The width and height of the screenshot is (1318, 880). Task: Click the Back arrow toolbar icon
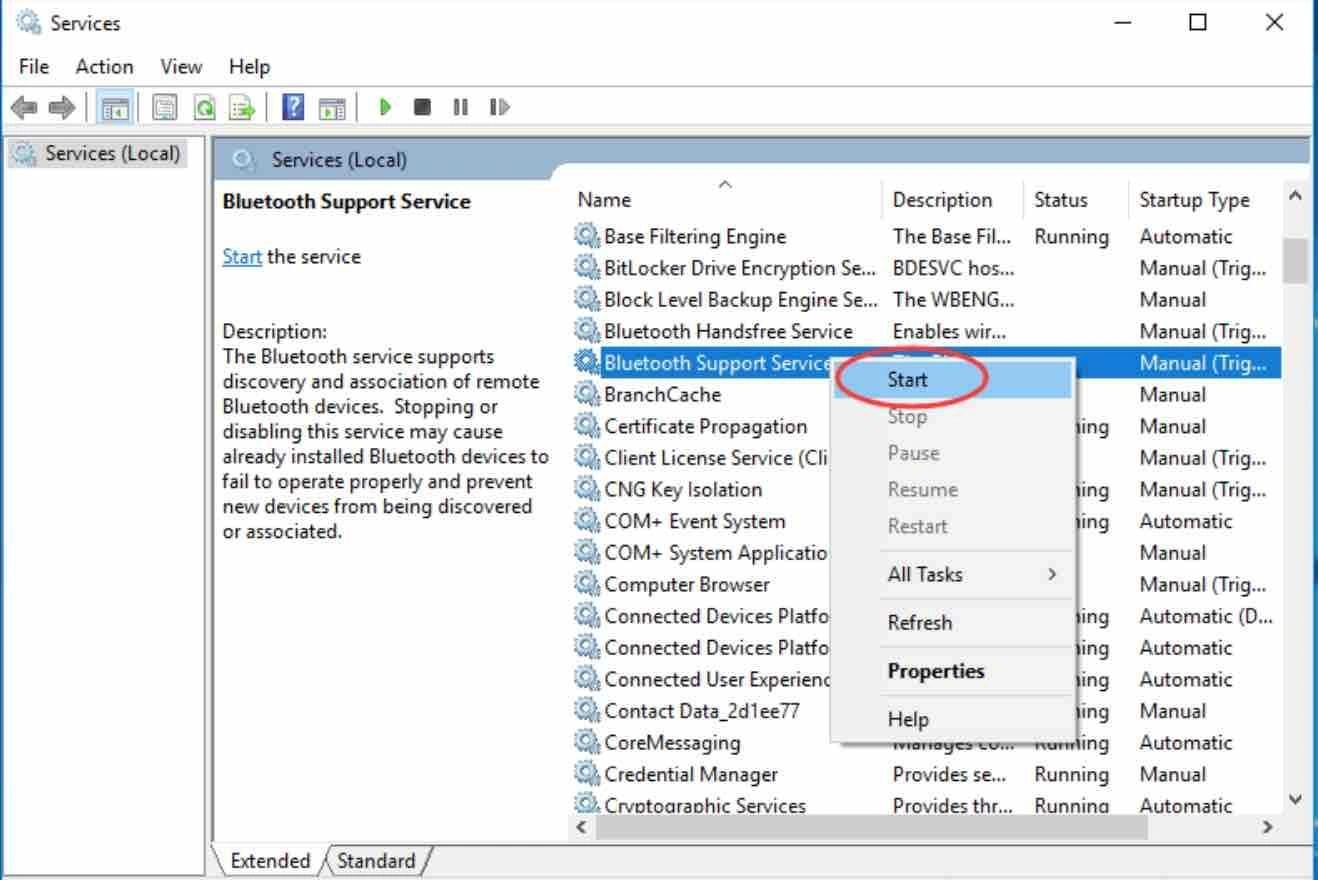(24, 107)
